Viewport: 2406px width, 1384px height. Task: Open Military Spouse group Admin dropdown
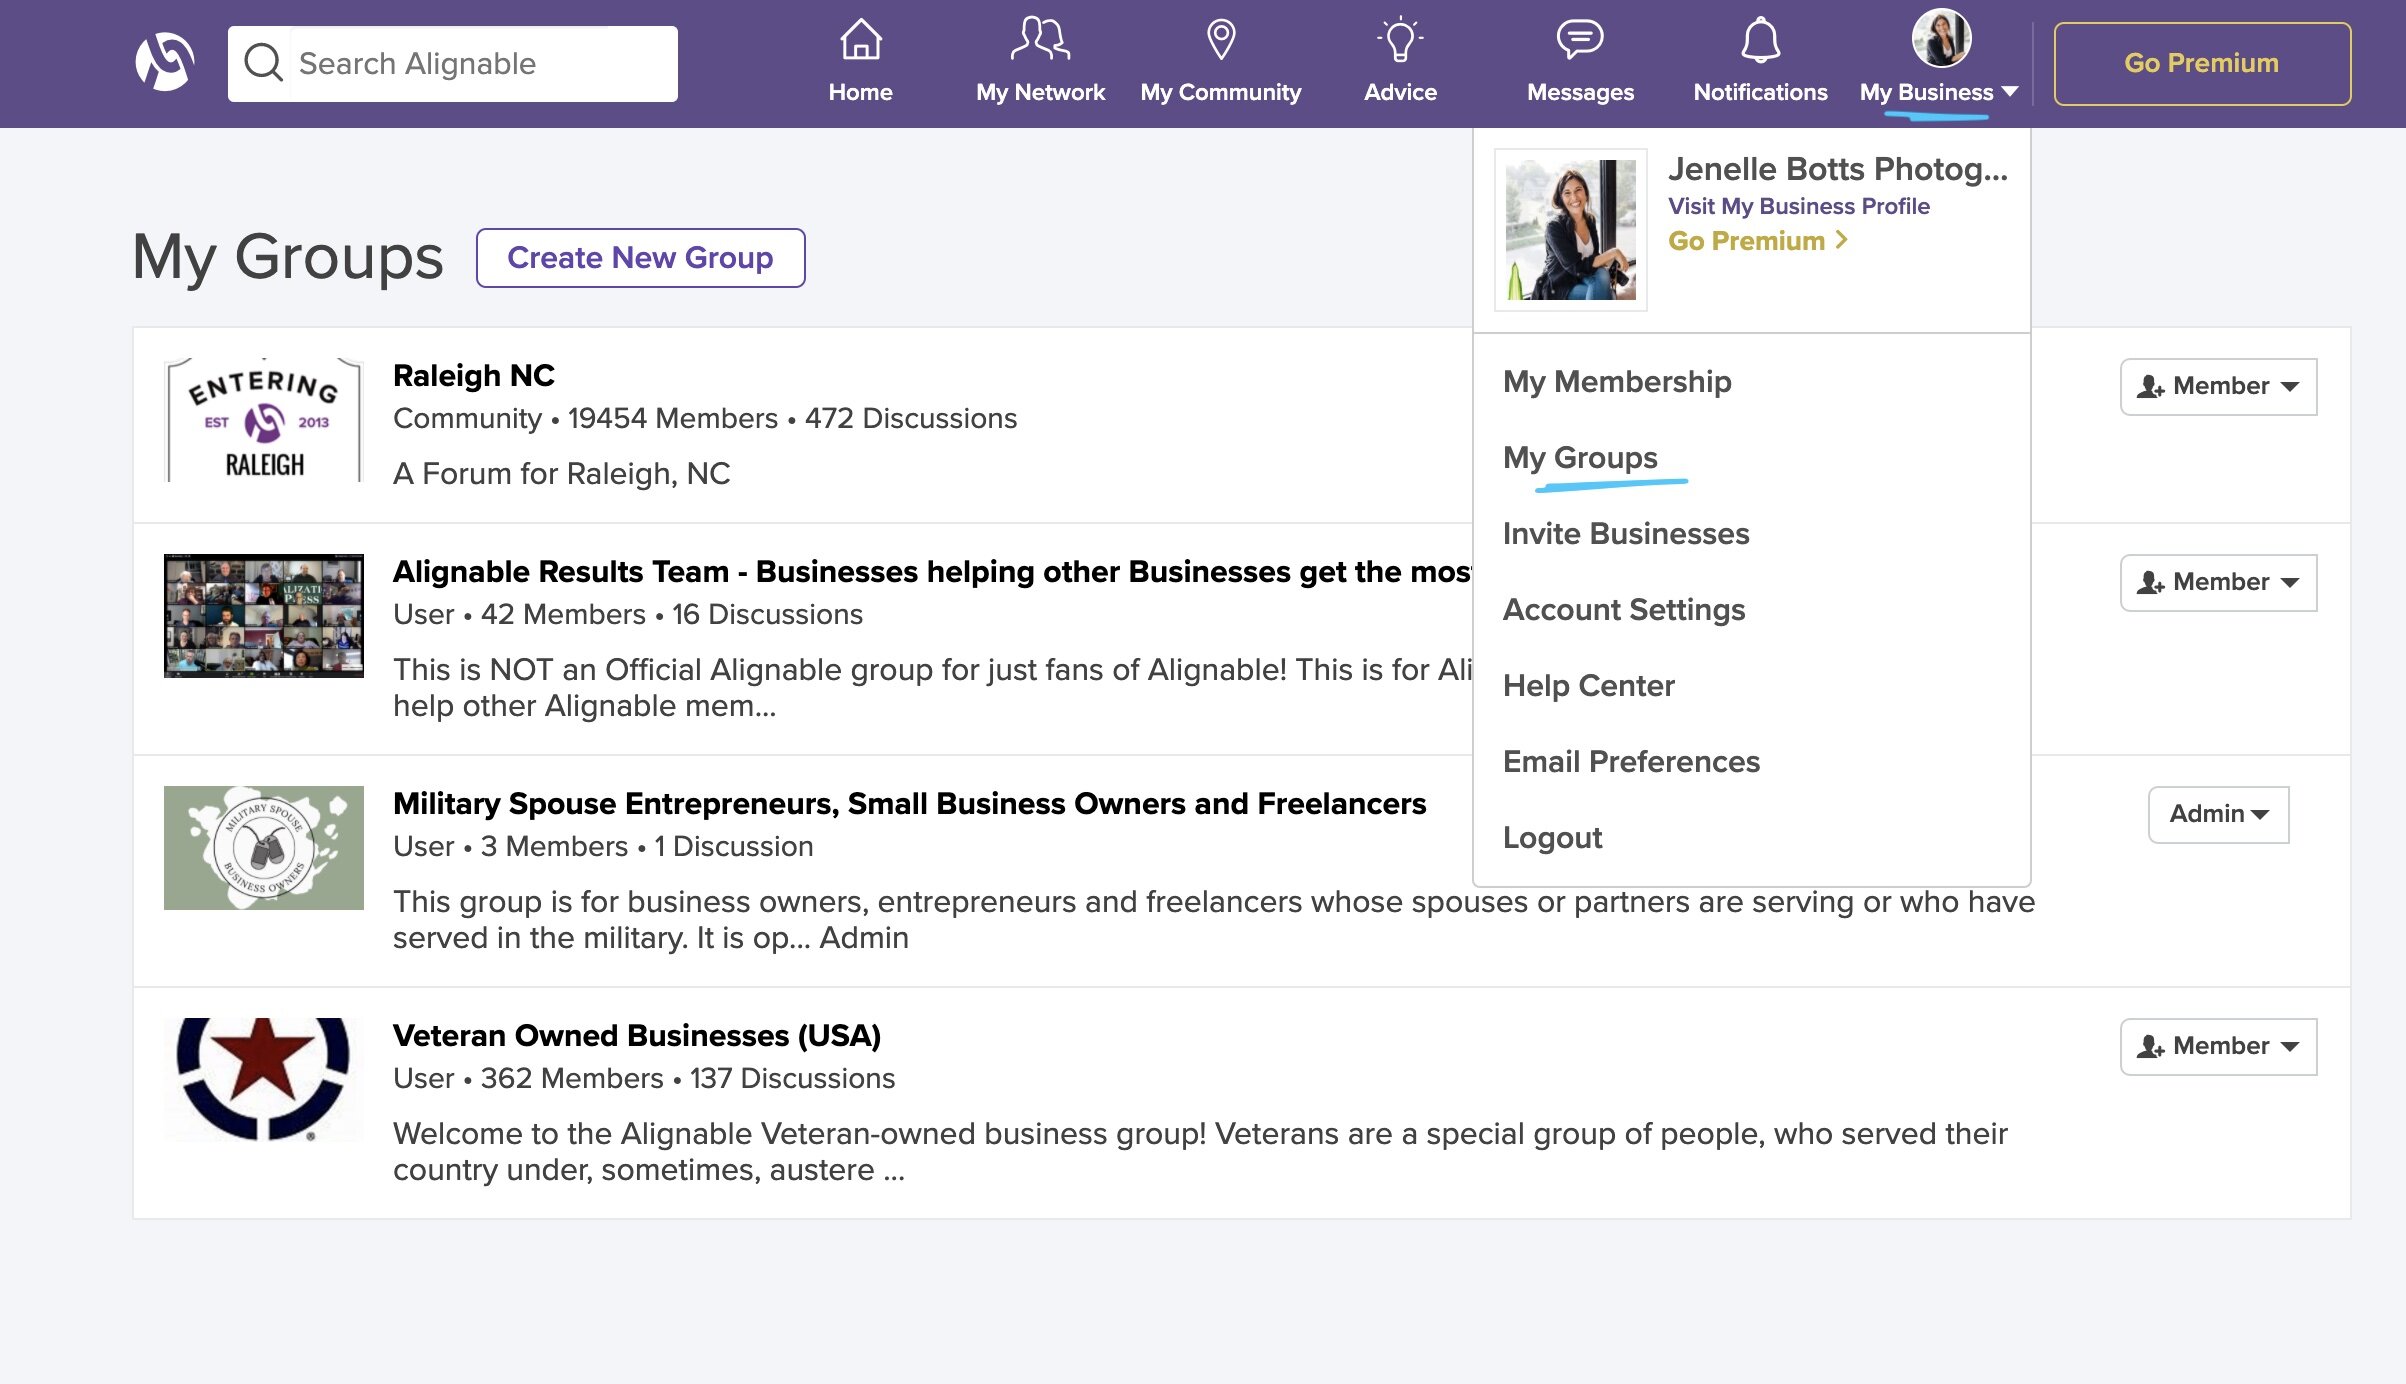pyautogui.click(x=2218, y=814)
